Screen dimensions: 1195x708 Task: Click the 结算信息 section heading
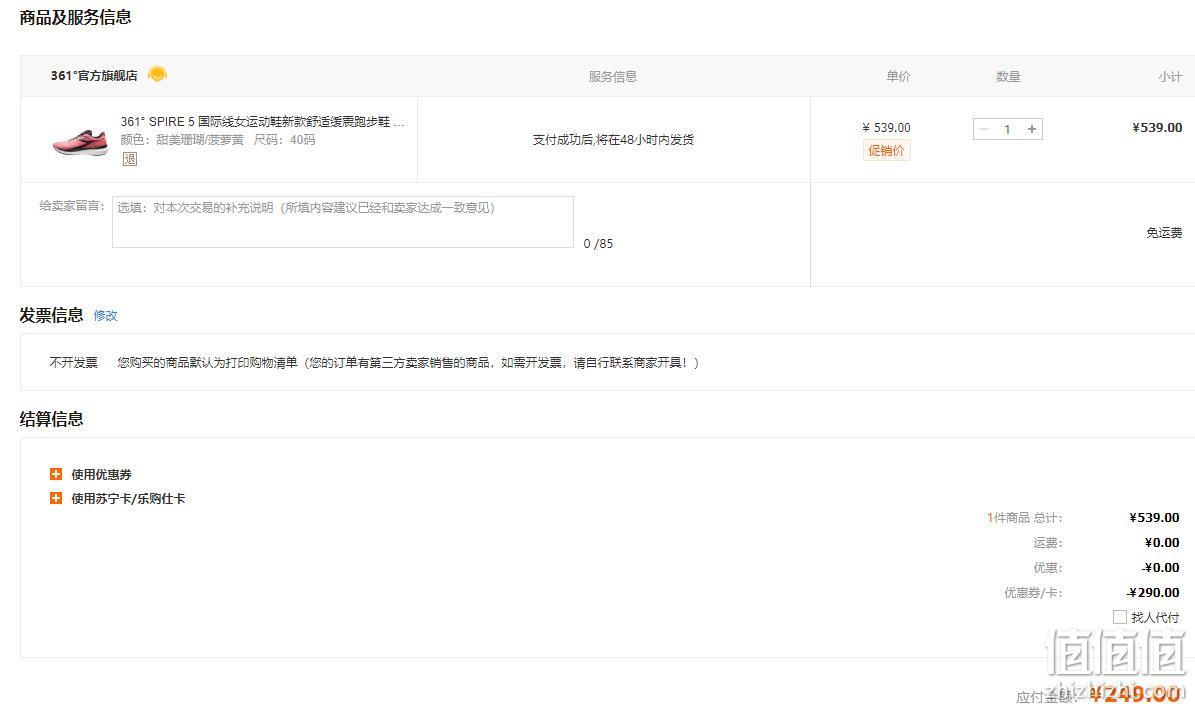[x=51, y=418]
